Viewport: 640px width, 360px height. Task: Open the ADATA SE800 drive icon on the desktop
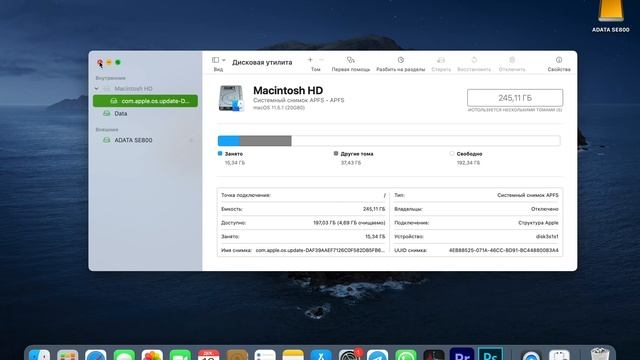tap(611, 11)
